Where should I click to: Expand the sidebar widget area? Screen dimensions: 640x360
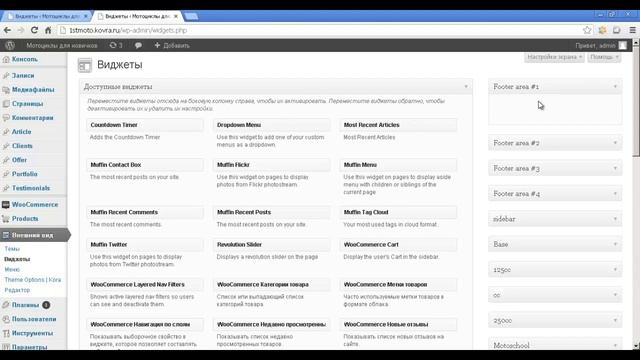(555, 219)
